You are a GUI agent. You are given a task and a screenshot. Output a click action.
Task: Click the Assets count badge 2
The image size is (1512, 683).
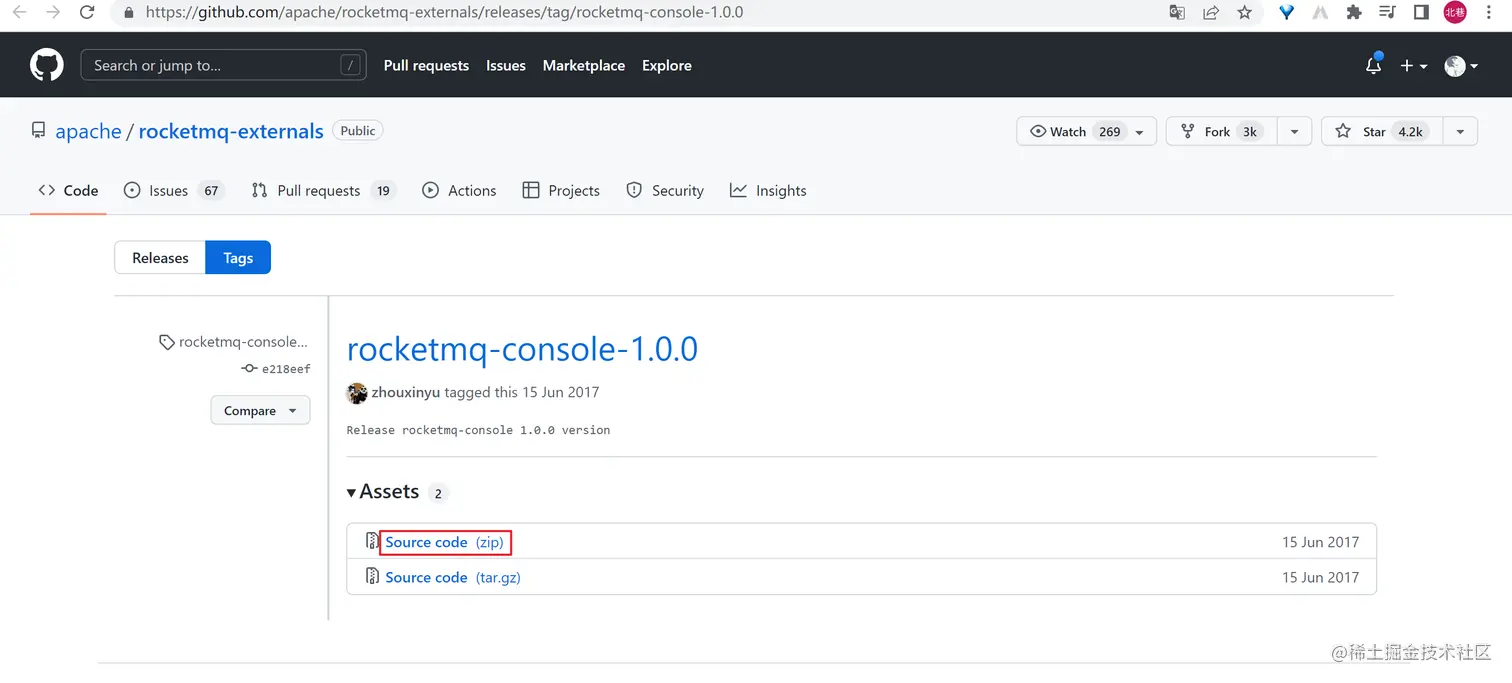pyautogui.click(x=438, y=493)
